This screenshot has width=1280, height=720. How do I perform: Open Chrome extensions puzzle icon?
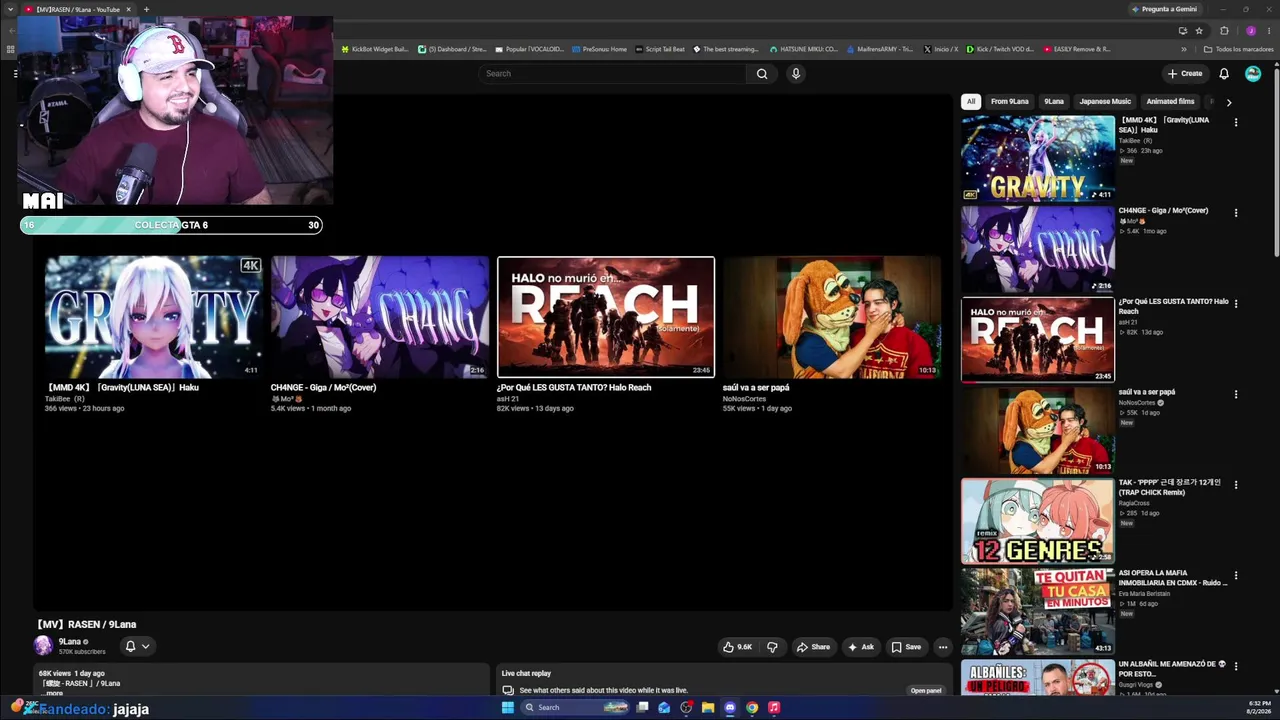1224,31
